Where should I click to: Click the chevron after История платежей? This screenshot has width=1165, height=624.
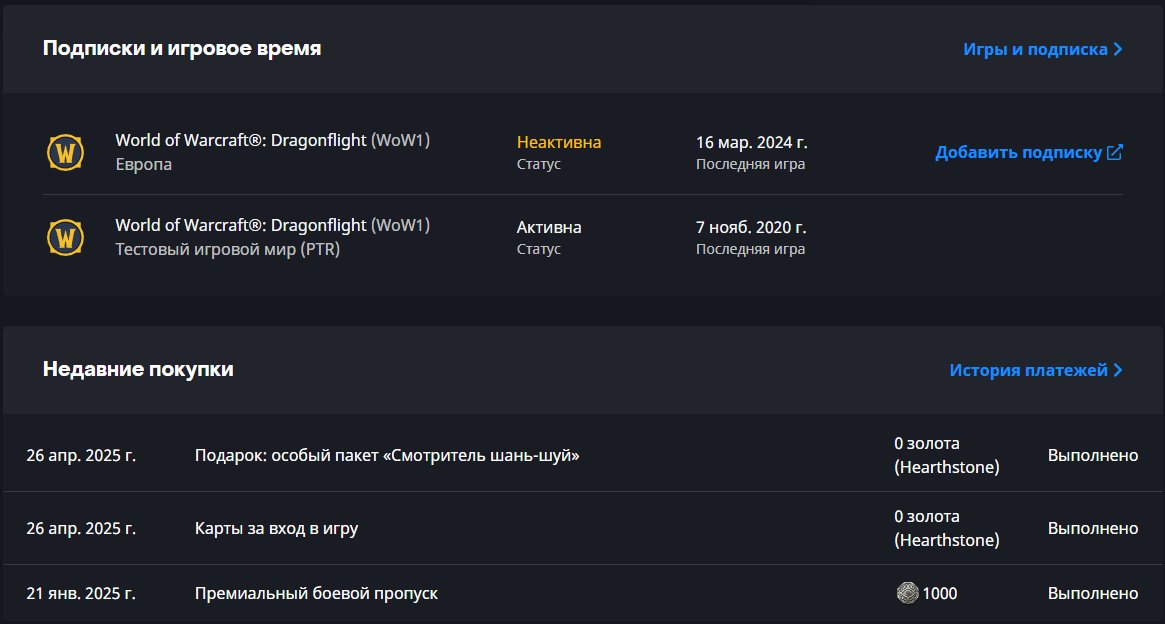pyautogui.click(x=1118, y=370)
